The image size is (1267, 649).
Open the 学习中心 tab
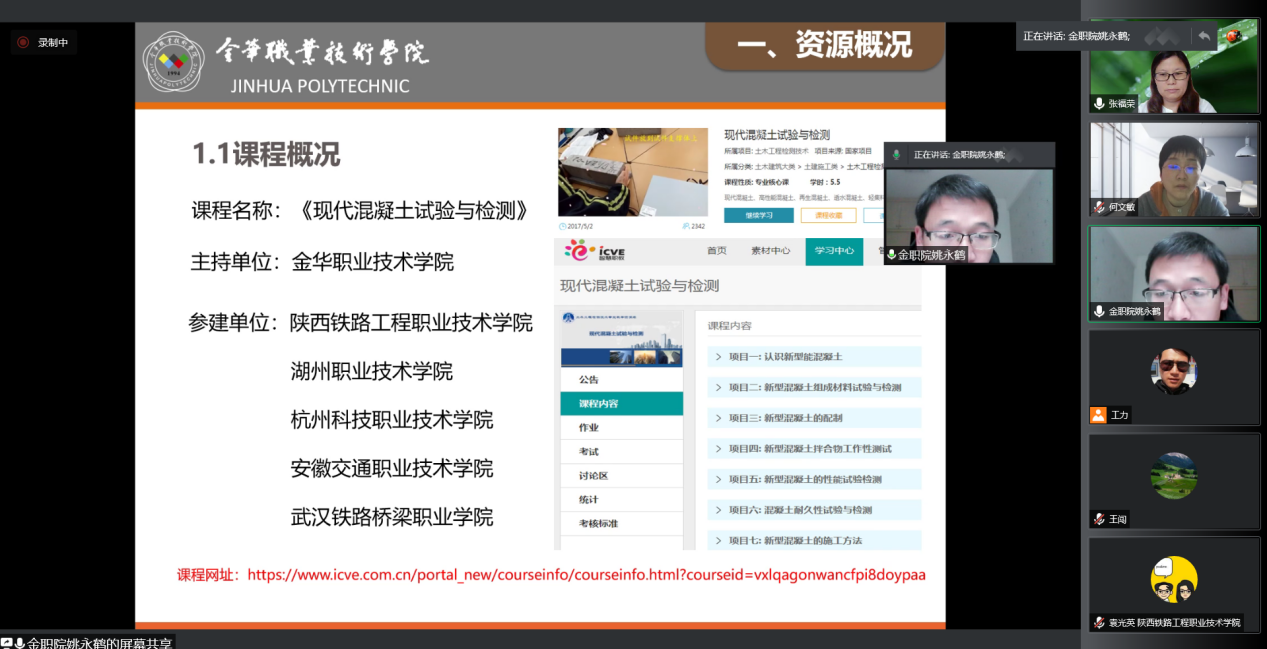pyautogui.click(x=833, y=251)
